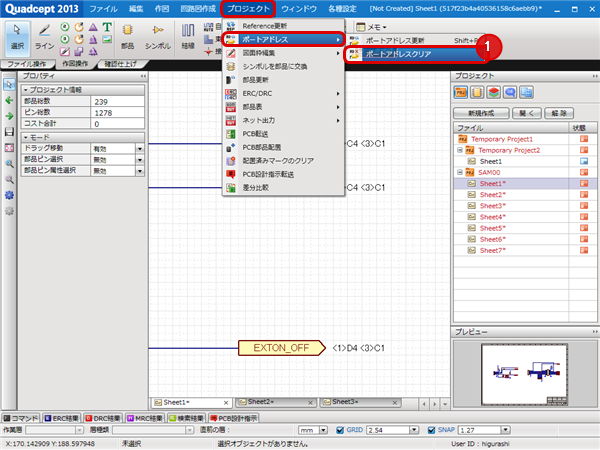Click the コスト合計 value cell

(117, 124)
